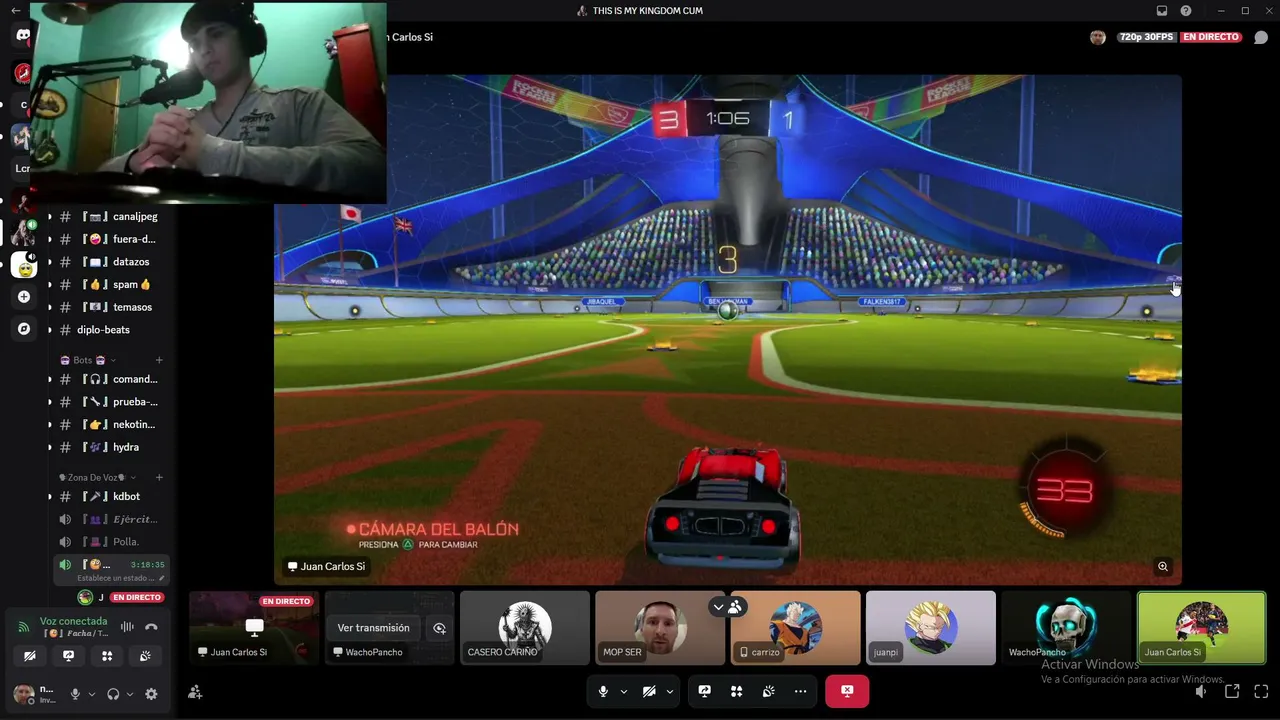Hide the participants row with the chevron pill

pos(727,607)
